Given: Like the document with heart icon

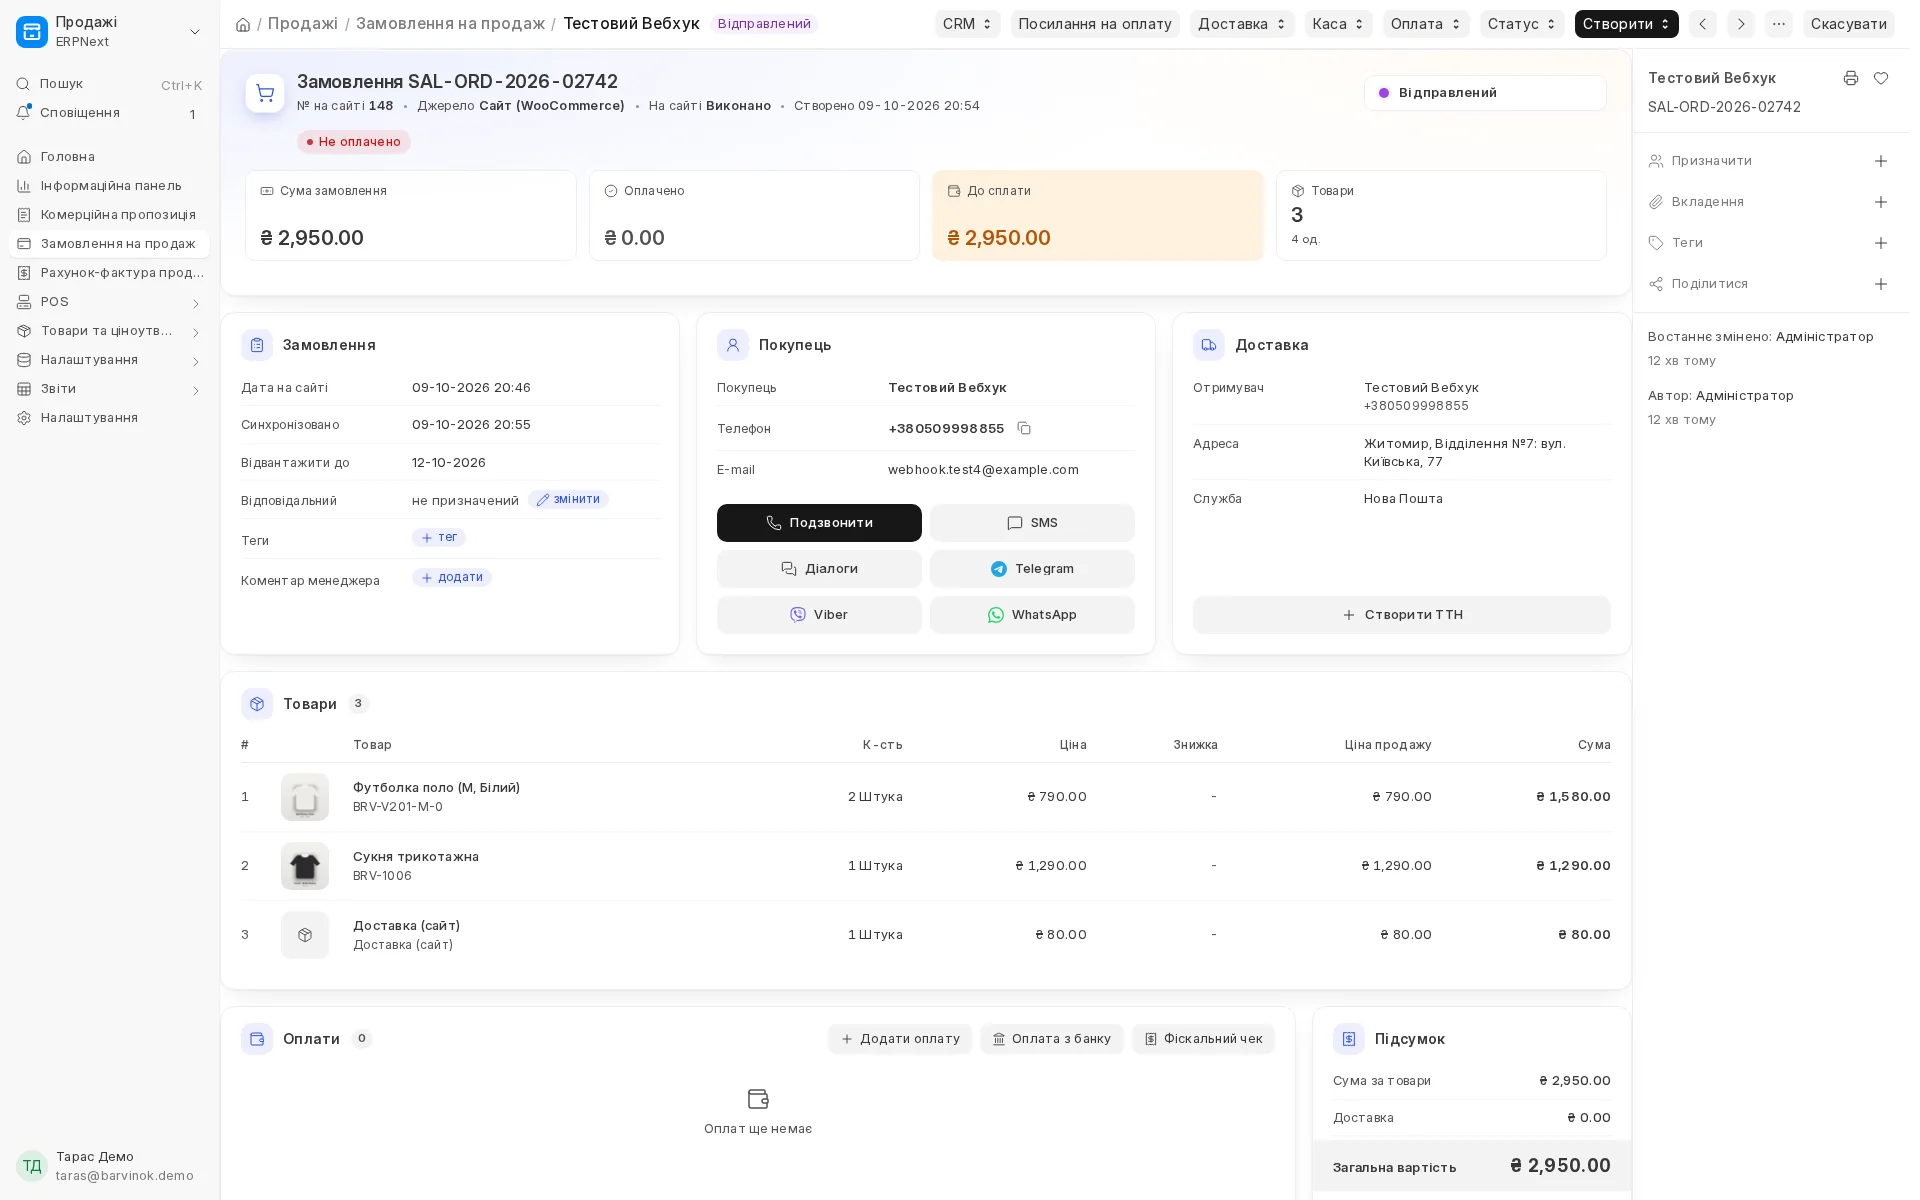Looking at the screenshot, I should tap(1881, 78).
